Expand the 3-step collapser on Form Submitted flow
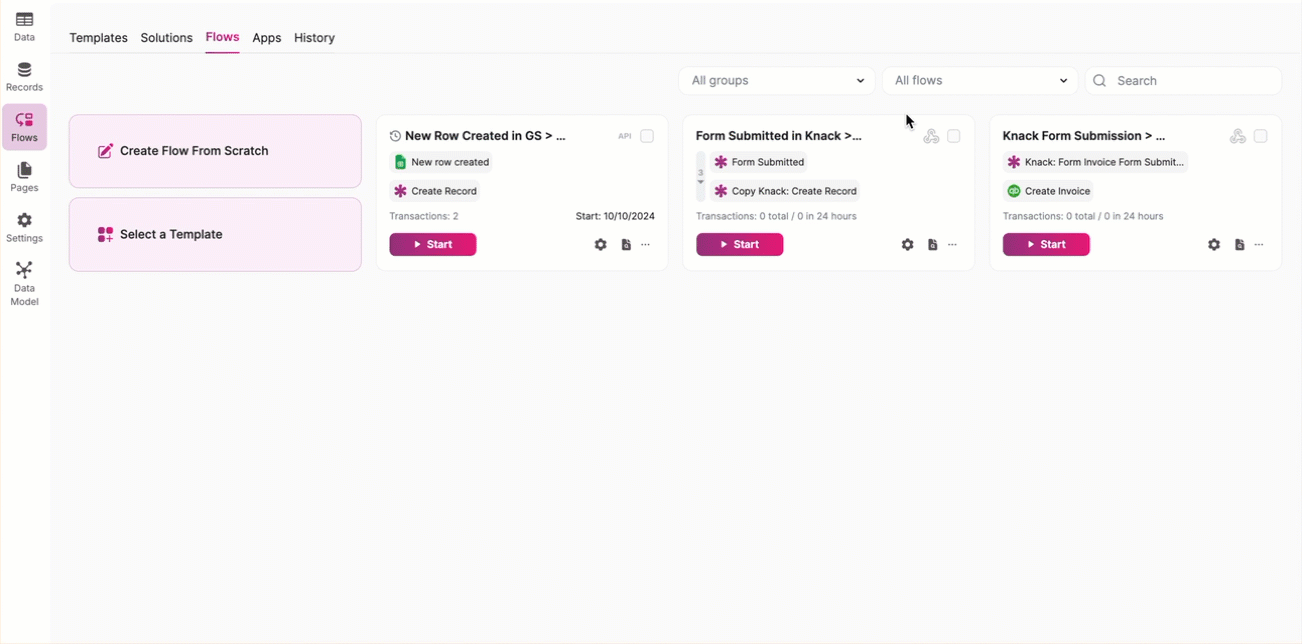The image size is (1302, 644). click(x=700, y=177)
